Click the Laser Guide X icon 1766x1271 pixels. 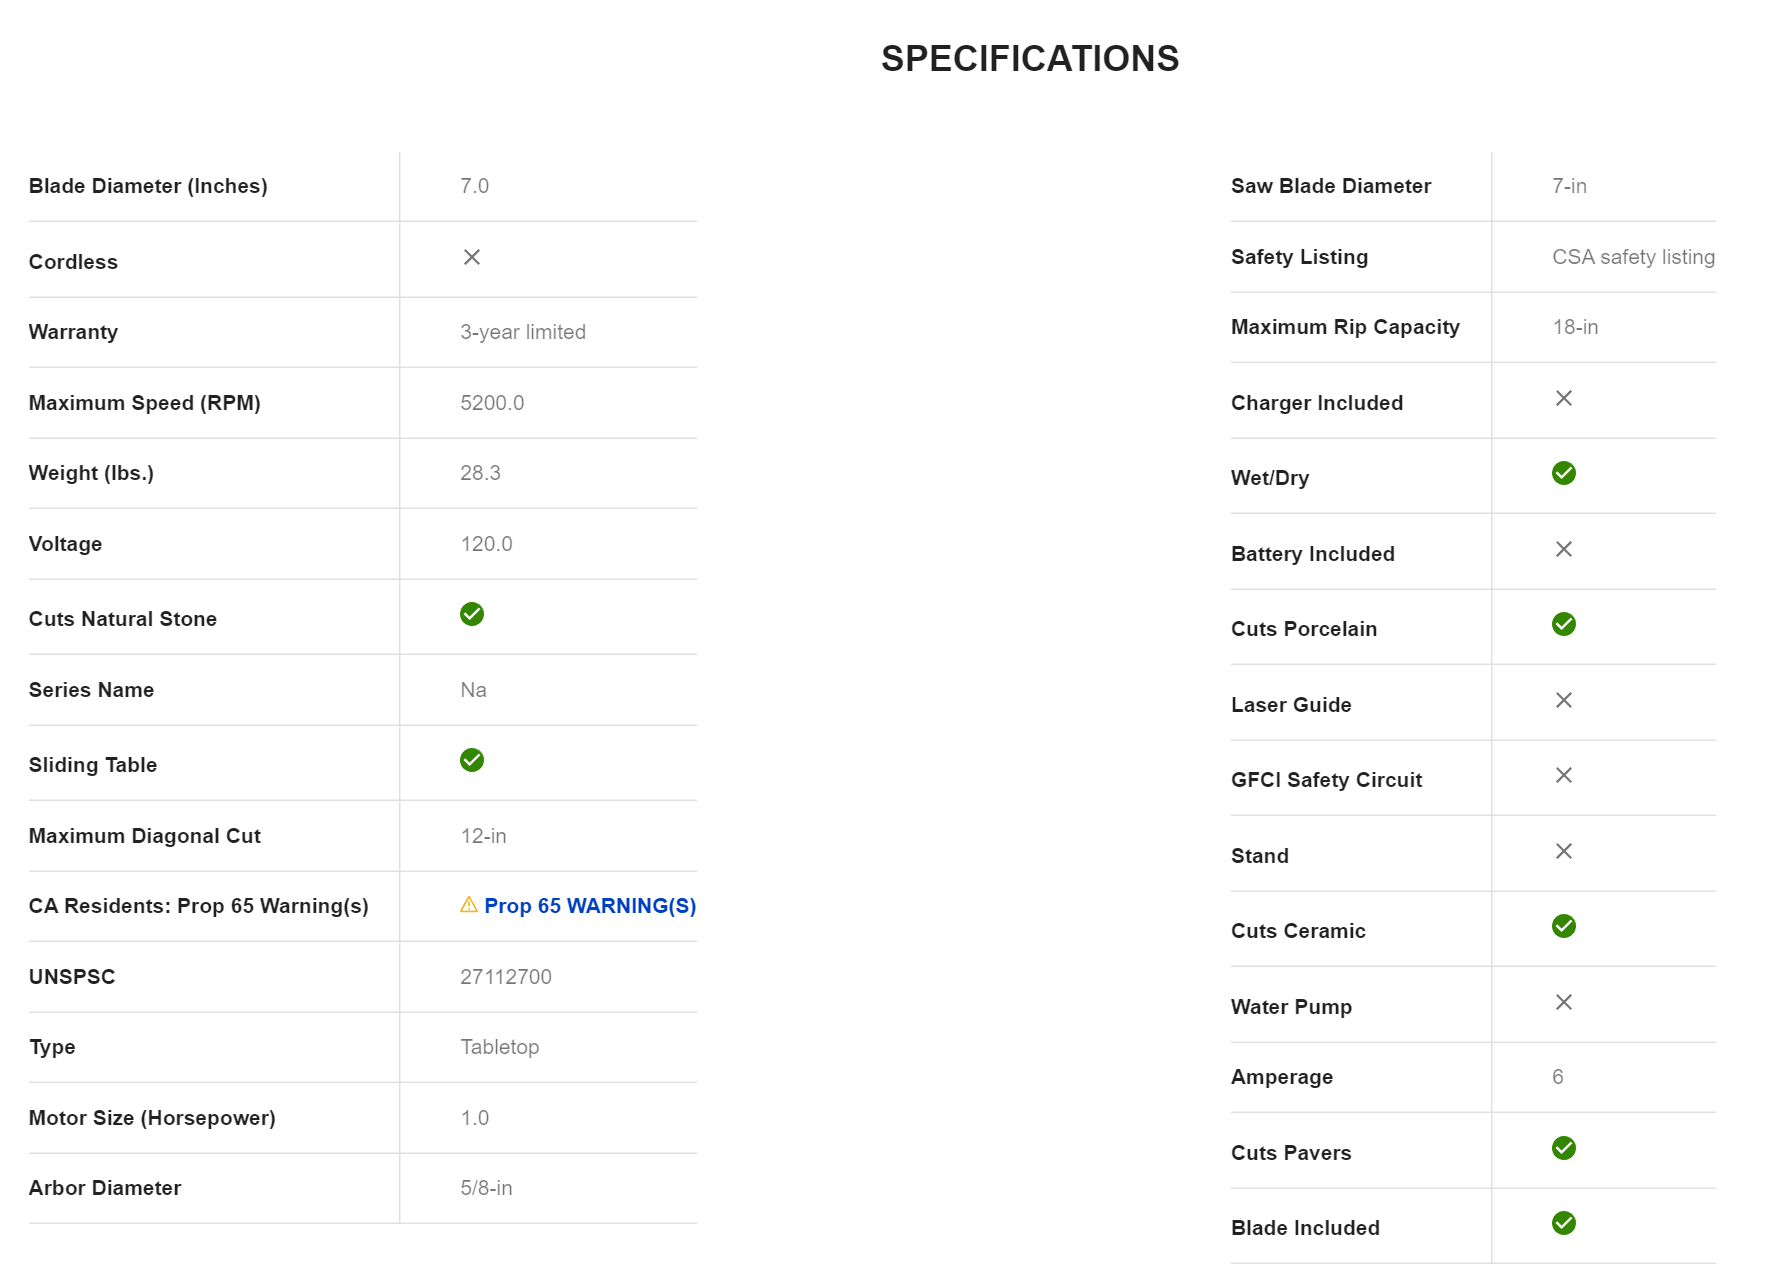pyautogui.click(x=1564, y=700)
